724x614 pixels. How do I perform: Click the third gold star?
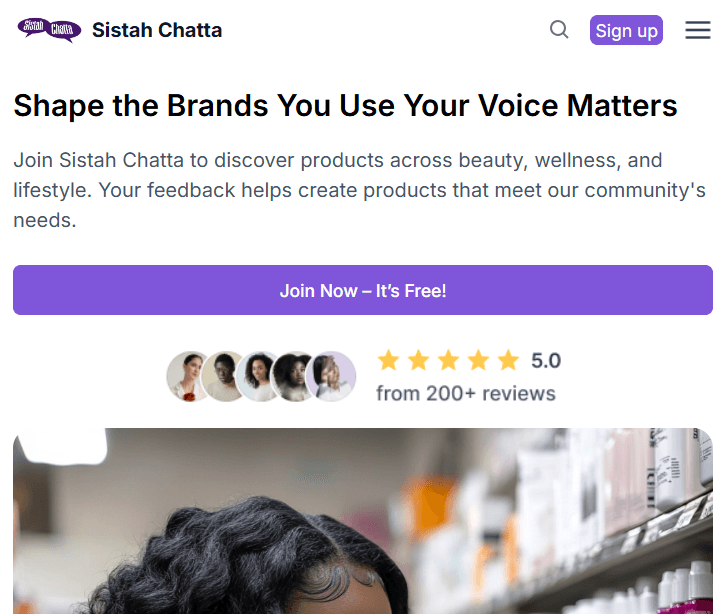[449, 361]
